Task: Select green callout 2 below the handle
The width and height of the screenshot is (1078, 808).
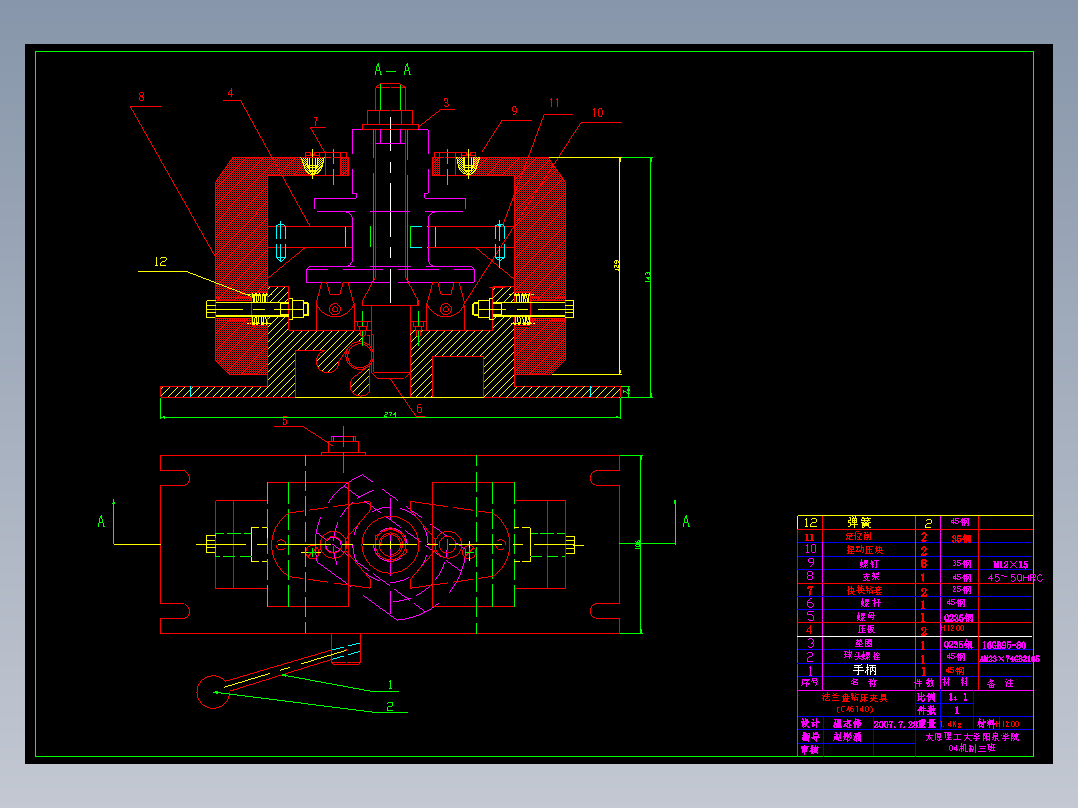Action: (390, 706)
